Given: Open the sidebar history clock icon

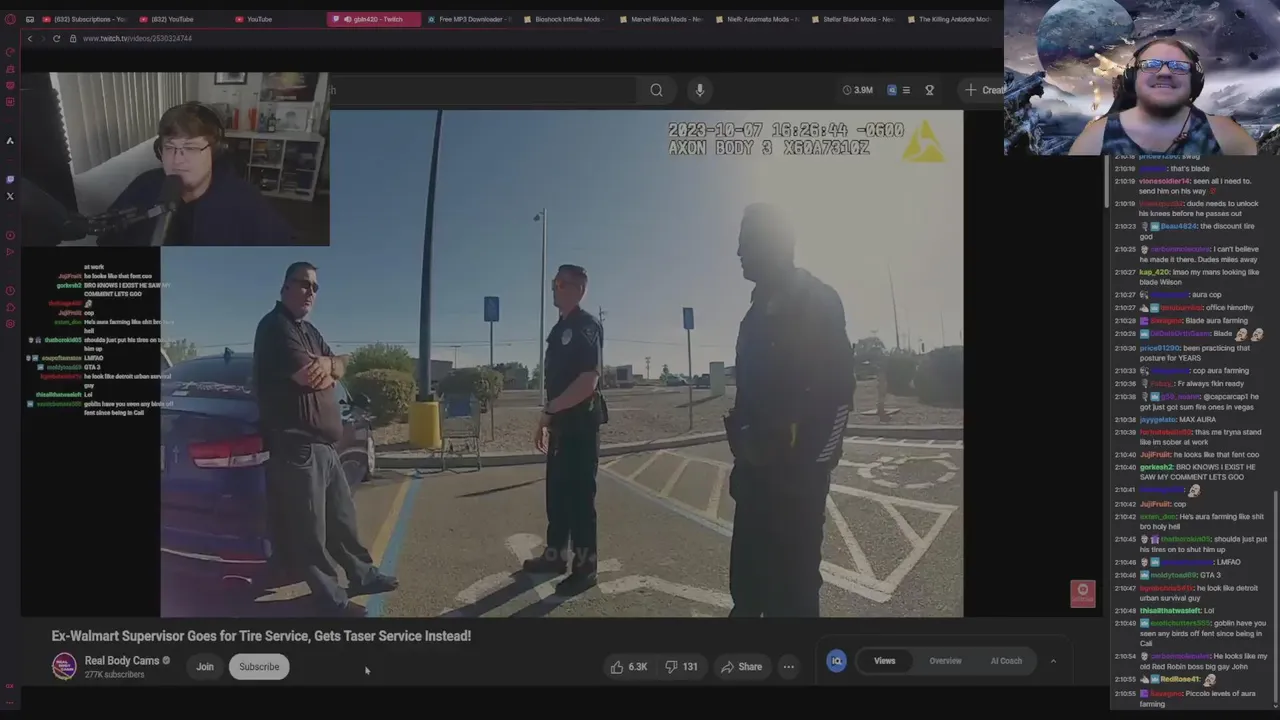Looking at the screenshot, I should (x=10, y=291).
